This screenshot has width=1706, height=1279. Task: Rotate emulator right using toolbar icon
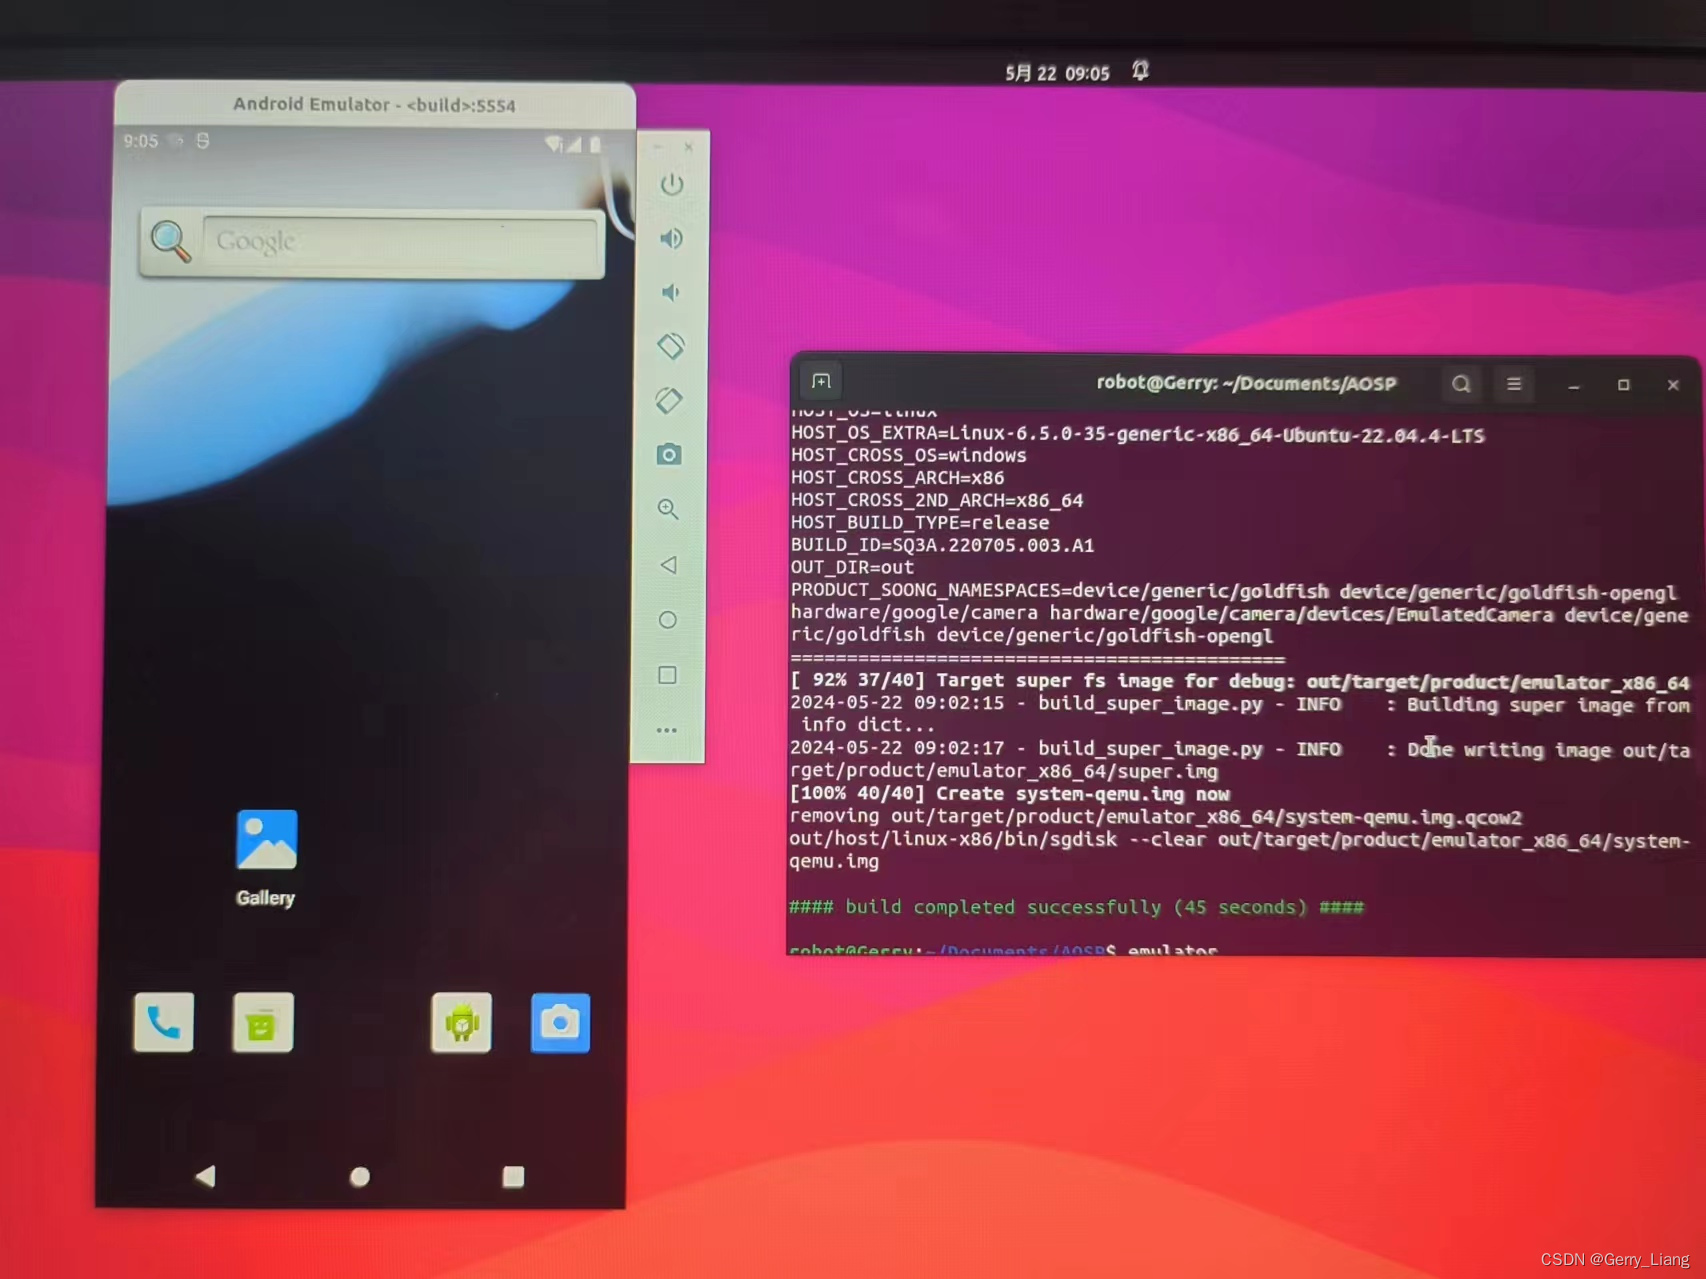tap(669, 400)
